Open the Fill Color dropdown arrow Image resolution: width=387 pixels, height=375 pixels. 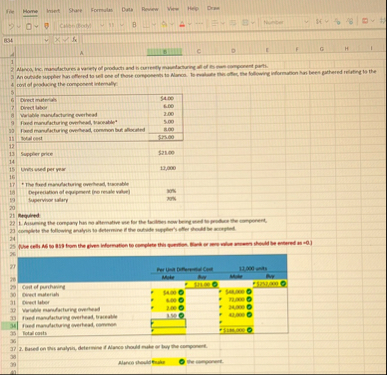coord(172,25)
